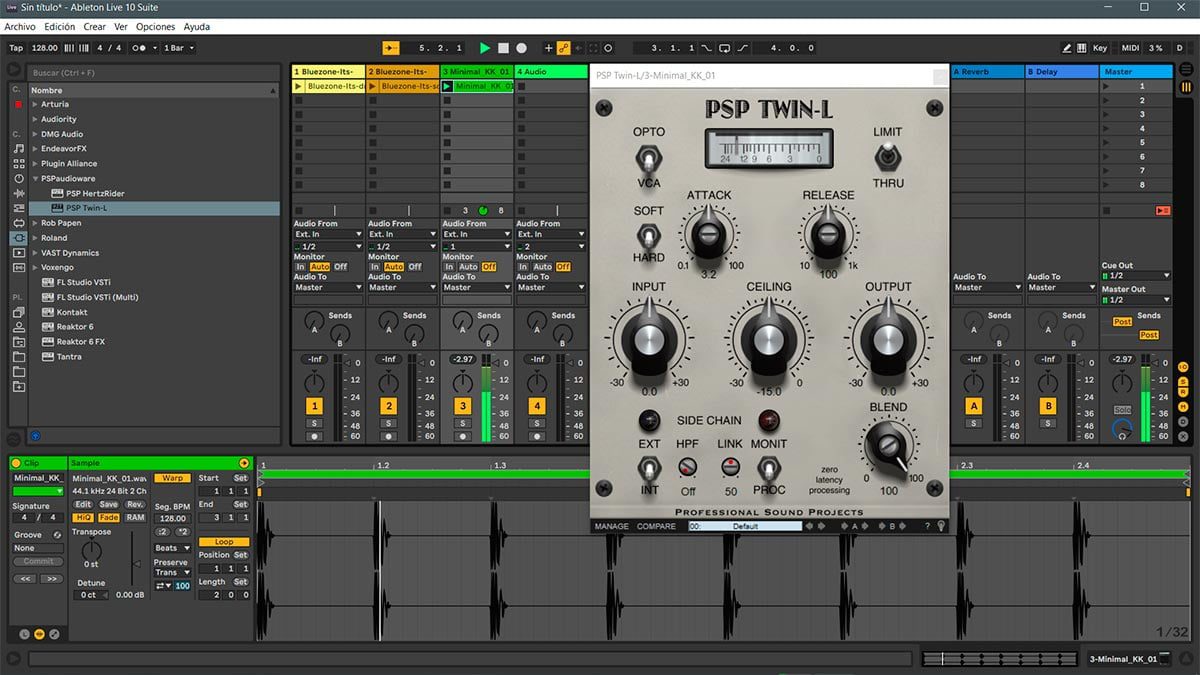1200x675 pixels.
Task: Click the Tap tempo button
Action: tap(16, 48)
